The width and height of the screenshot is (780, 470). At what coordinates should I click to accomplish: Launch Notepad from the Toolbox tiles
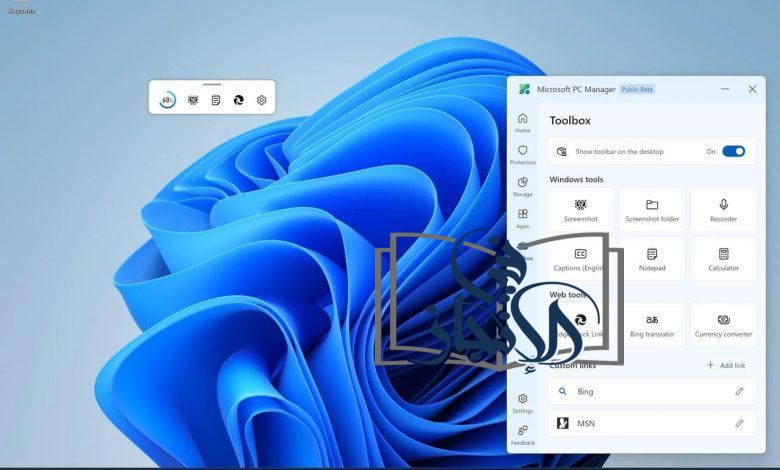point(652,259)
